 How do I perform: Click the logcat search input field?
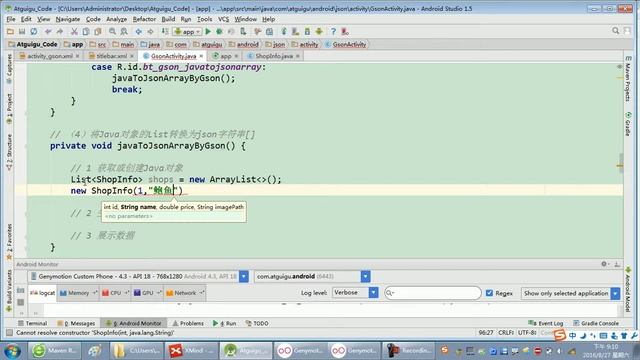coord(433,293)
